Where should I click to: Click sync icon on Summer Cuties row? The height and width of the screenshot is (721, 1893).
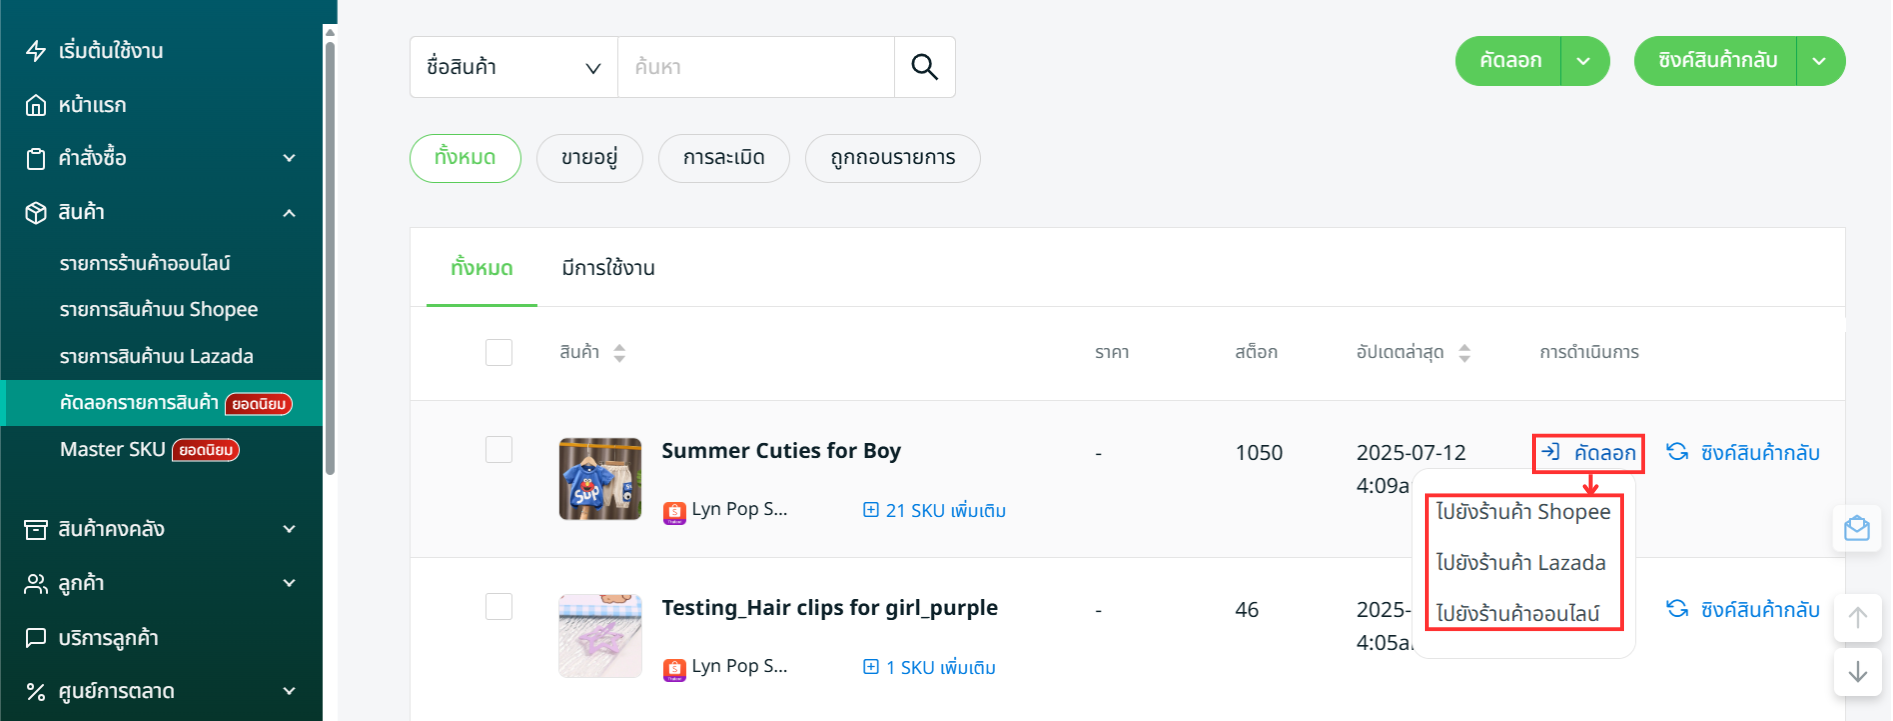click(1677, 452)
